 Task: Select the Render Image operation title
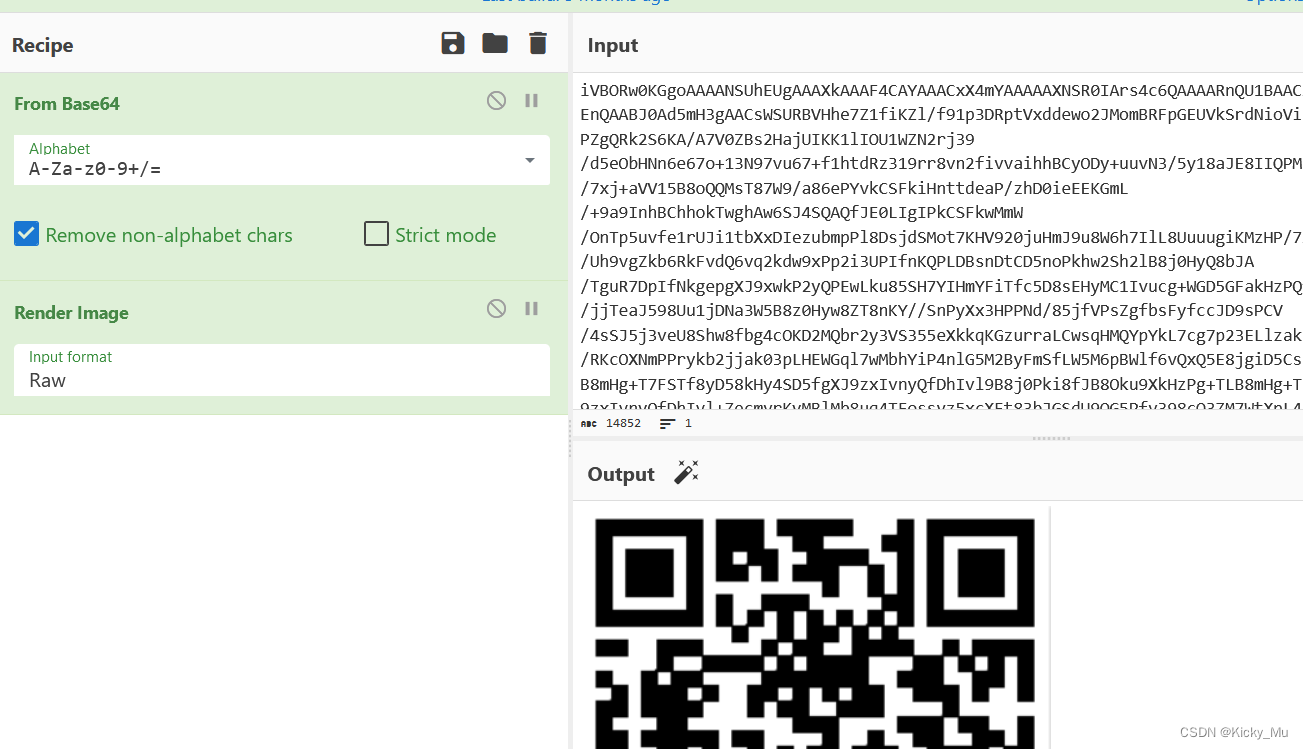tap(71, 313)
